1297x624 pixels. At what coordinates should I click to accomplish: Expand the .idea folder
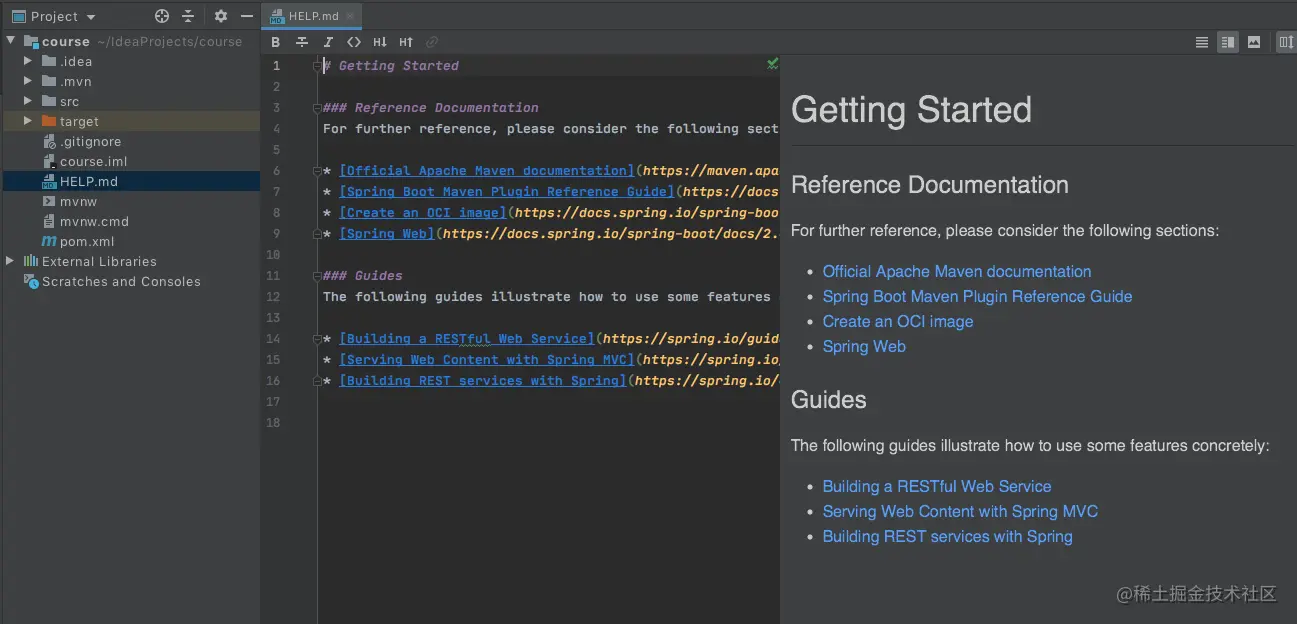click(28, 61)
